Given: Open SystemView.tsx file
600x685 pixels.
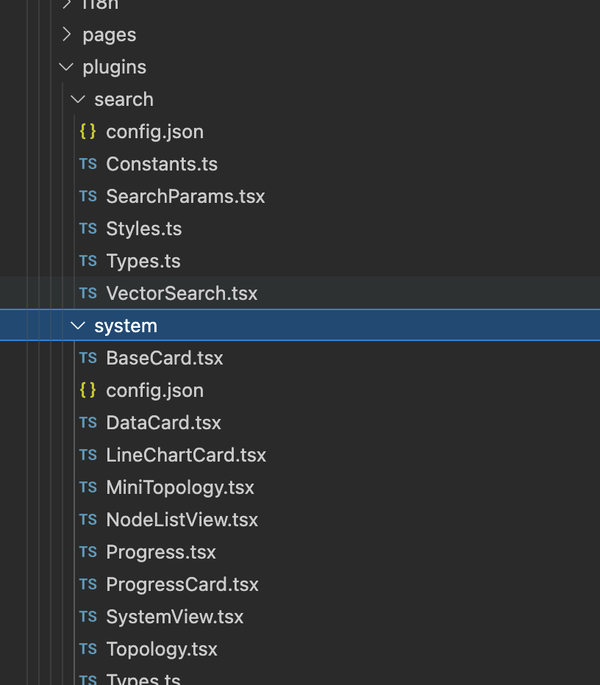Looking at the screenshot, I should click(175, 617).
